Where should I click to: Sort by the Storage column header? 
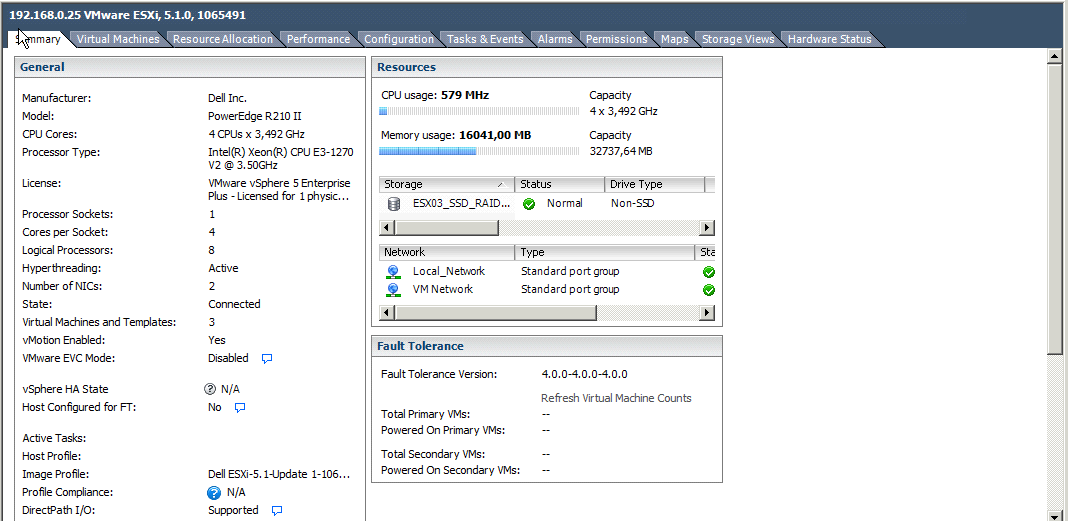click(x=446, y=185)
